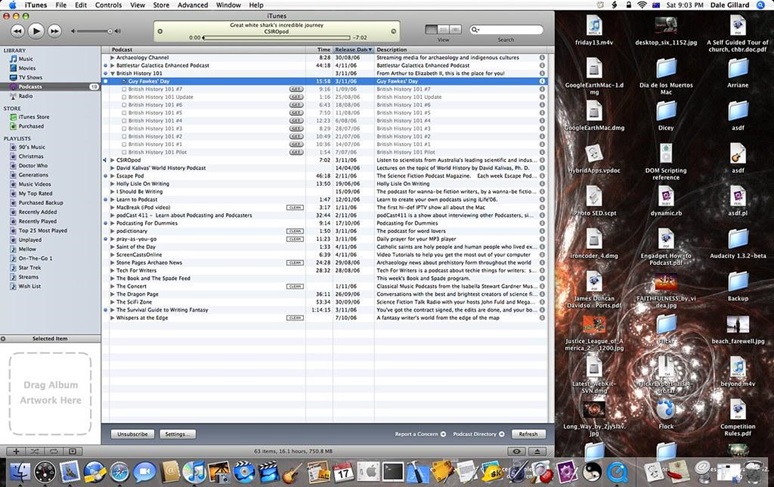The width and height of the screenshot is (774, 487).
Task: Adjust the iTunes volume slider
Action: click(x=94, y=31)
